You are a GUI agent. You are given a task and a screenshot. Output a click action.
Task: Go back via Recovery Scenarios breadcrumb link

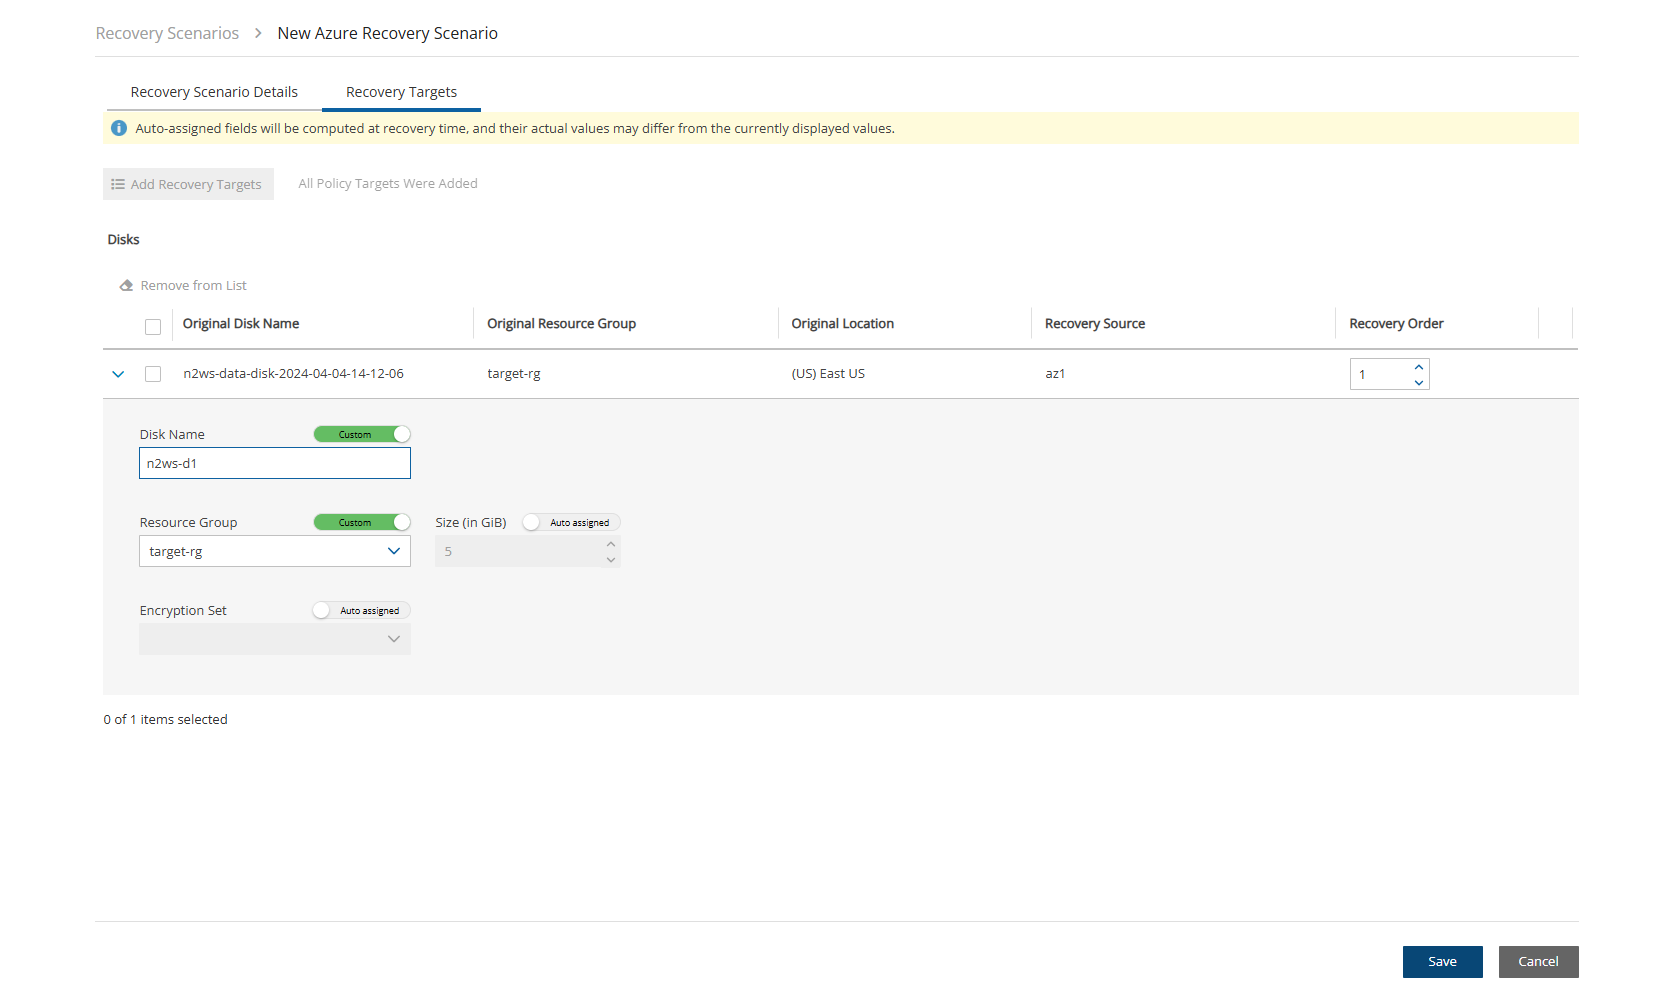167,33
